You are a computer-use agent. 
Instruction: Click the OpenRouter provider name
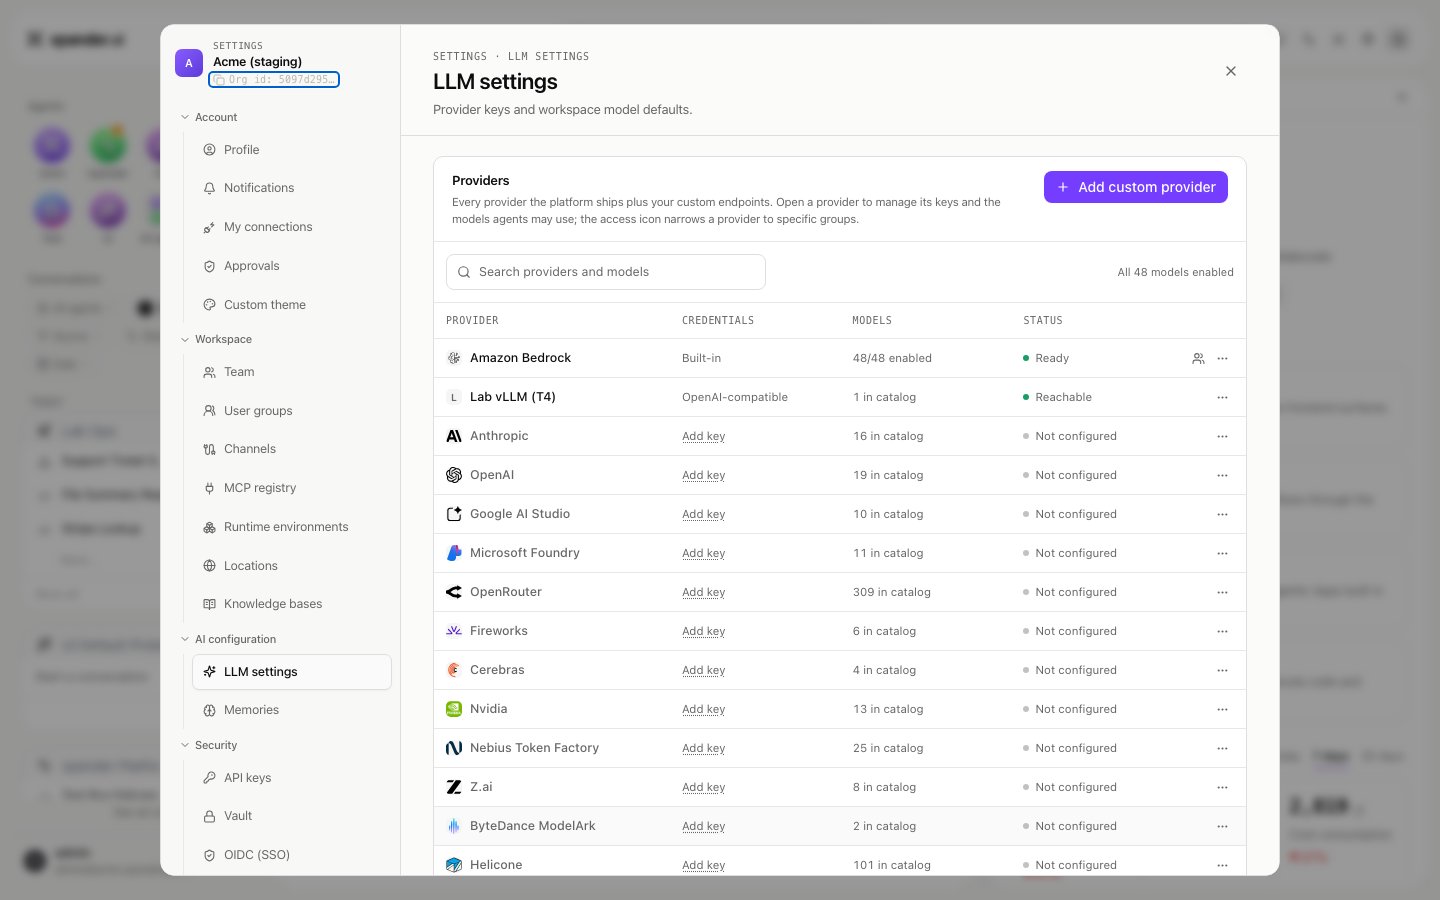pos(506,592)
